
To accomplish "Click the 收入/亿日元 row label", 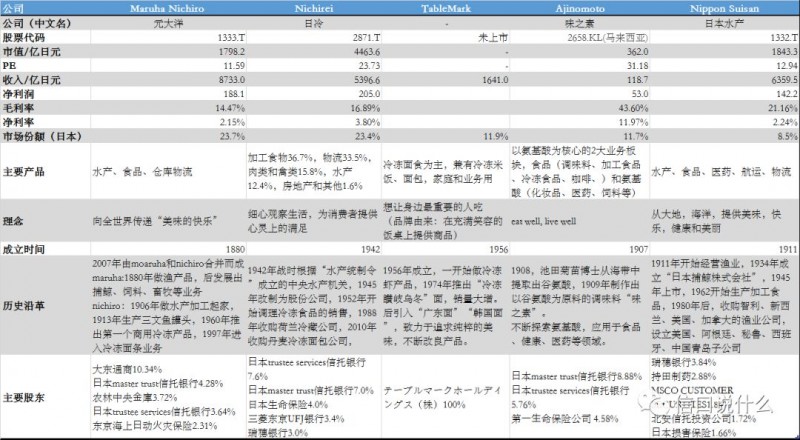I will click(31, 80).
